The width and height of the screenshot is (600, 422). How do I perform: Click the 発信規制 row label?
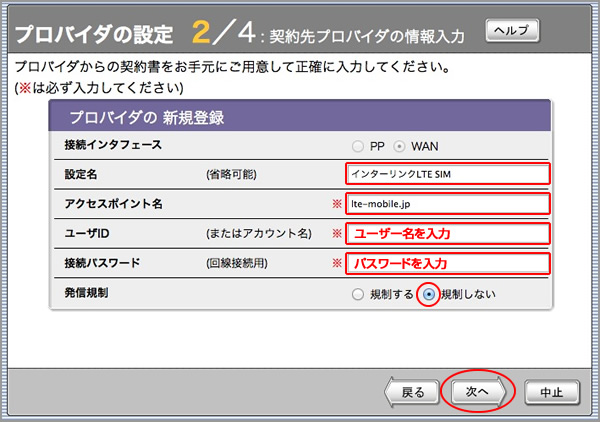point(86,294)
